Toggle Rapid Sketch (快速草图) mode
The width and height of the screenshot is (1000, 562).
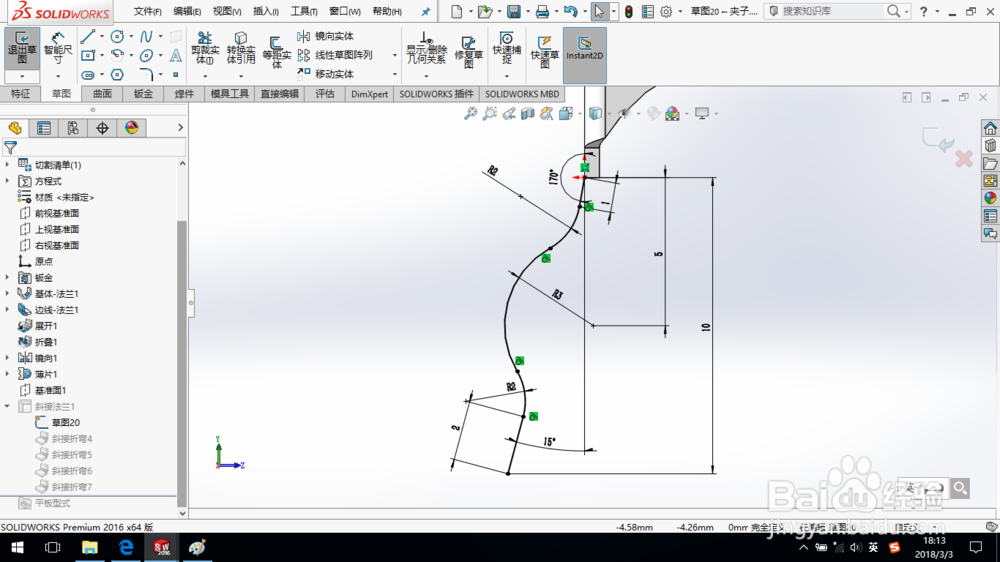[x=545, y=51]
